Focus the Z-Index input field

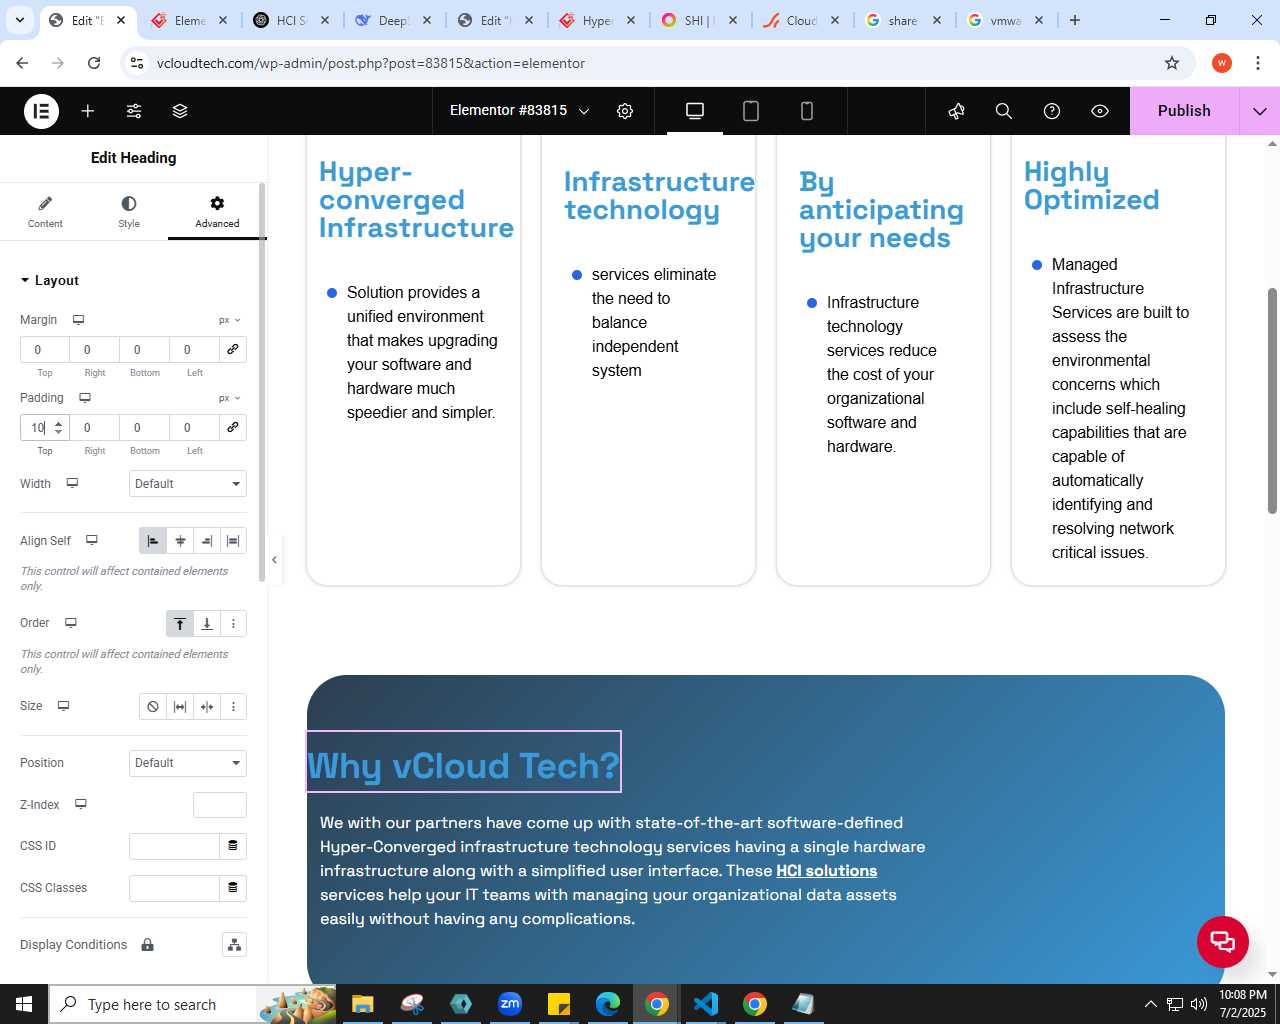tap(220, 805)
